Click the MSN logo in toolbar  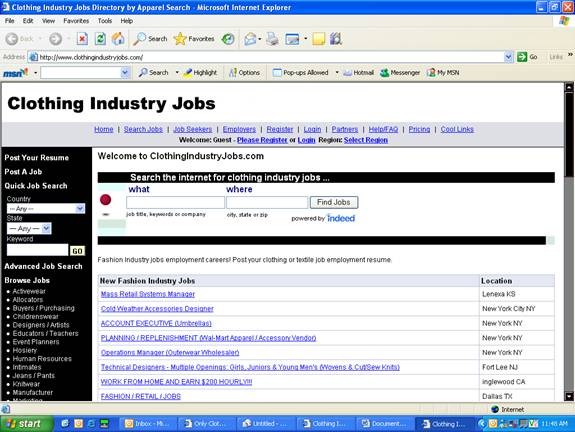tap(15, 73)
